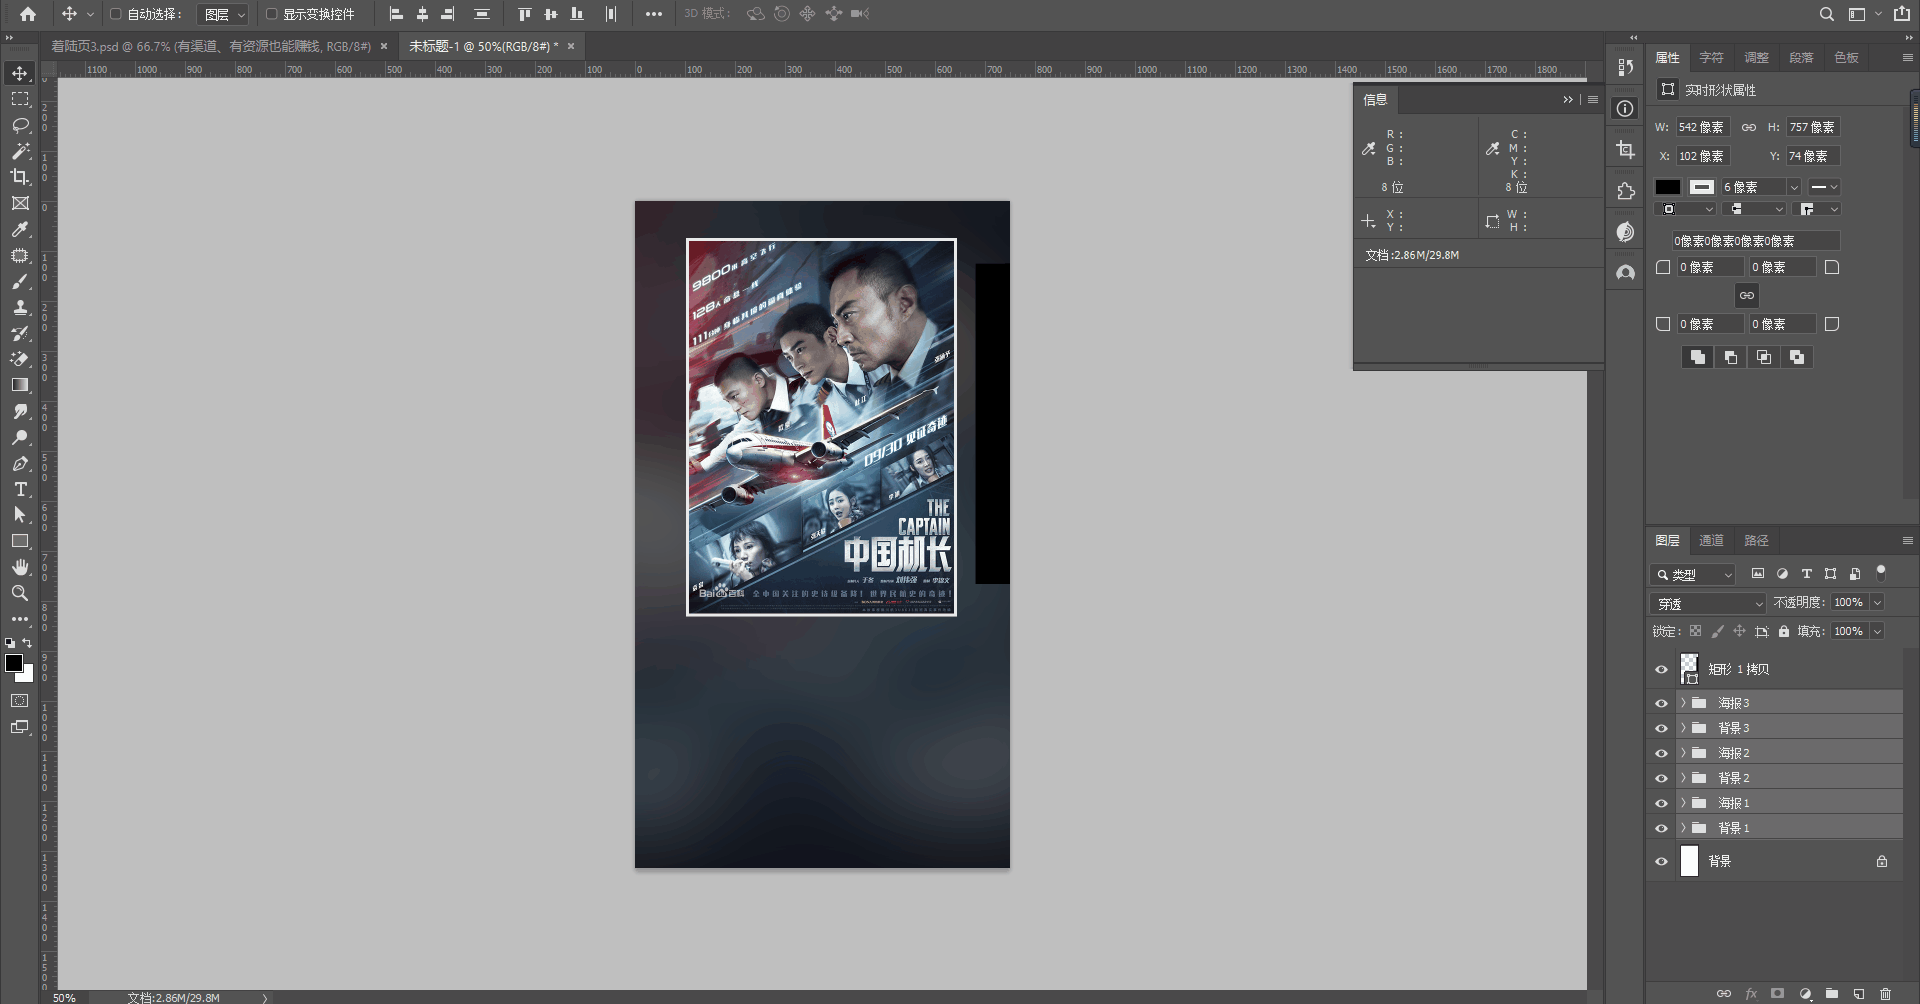This screenshot has height=1004, width=1920.
Task: Select the Gradient tool
Action: click(20, 385)
